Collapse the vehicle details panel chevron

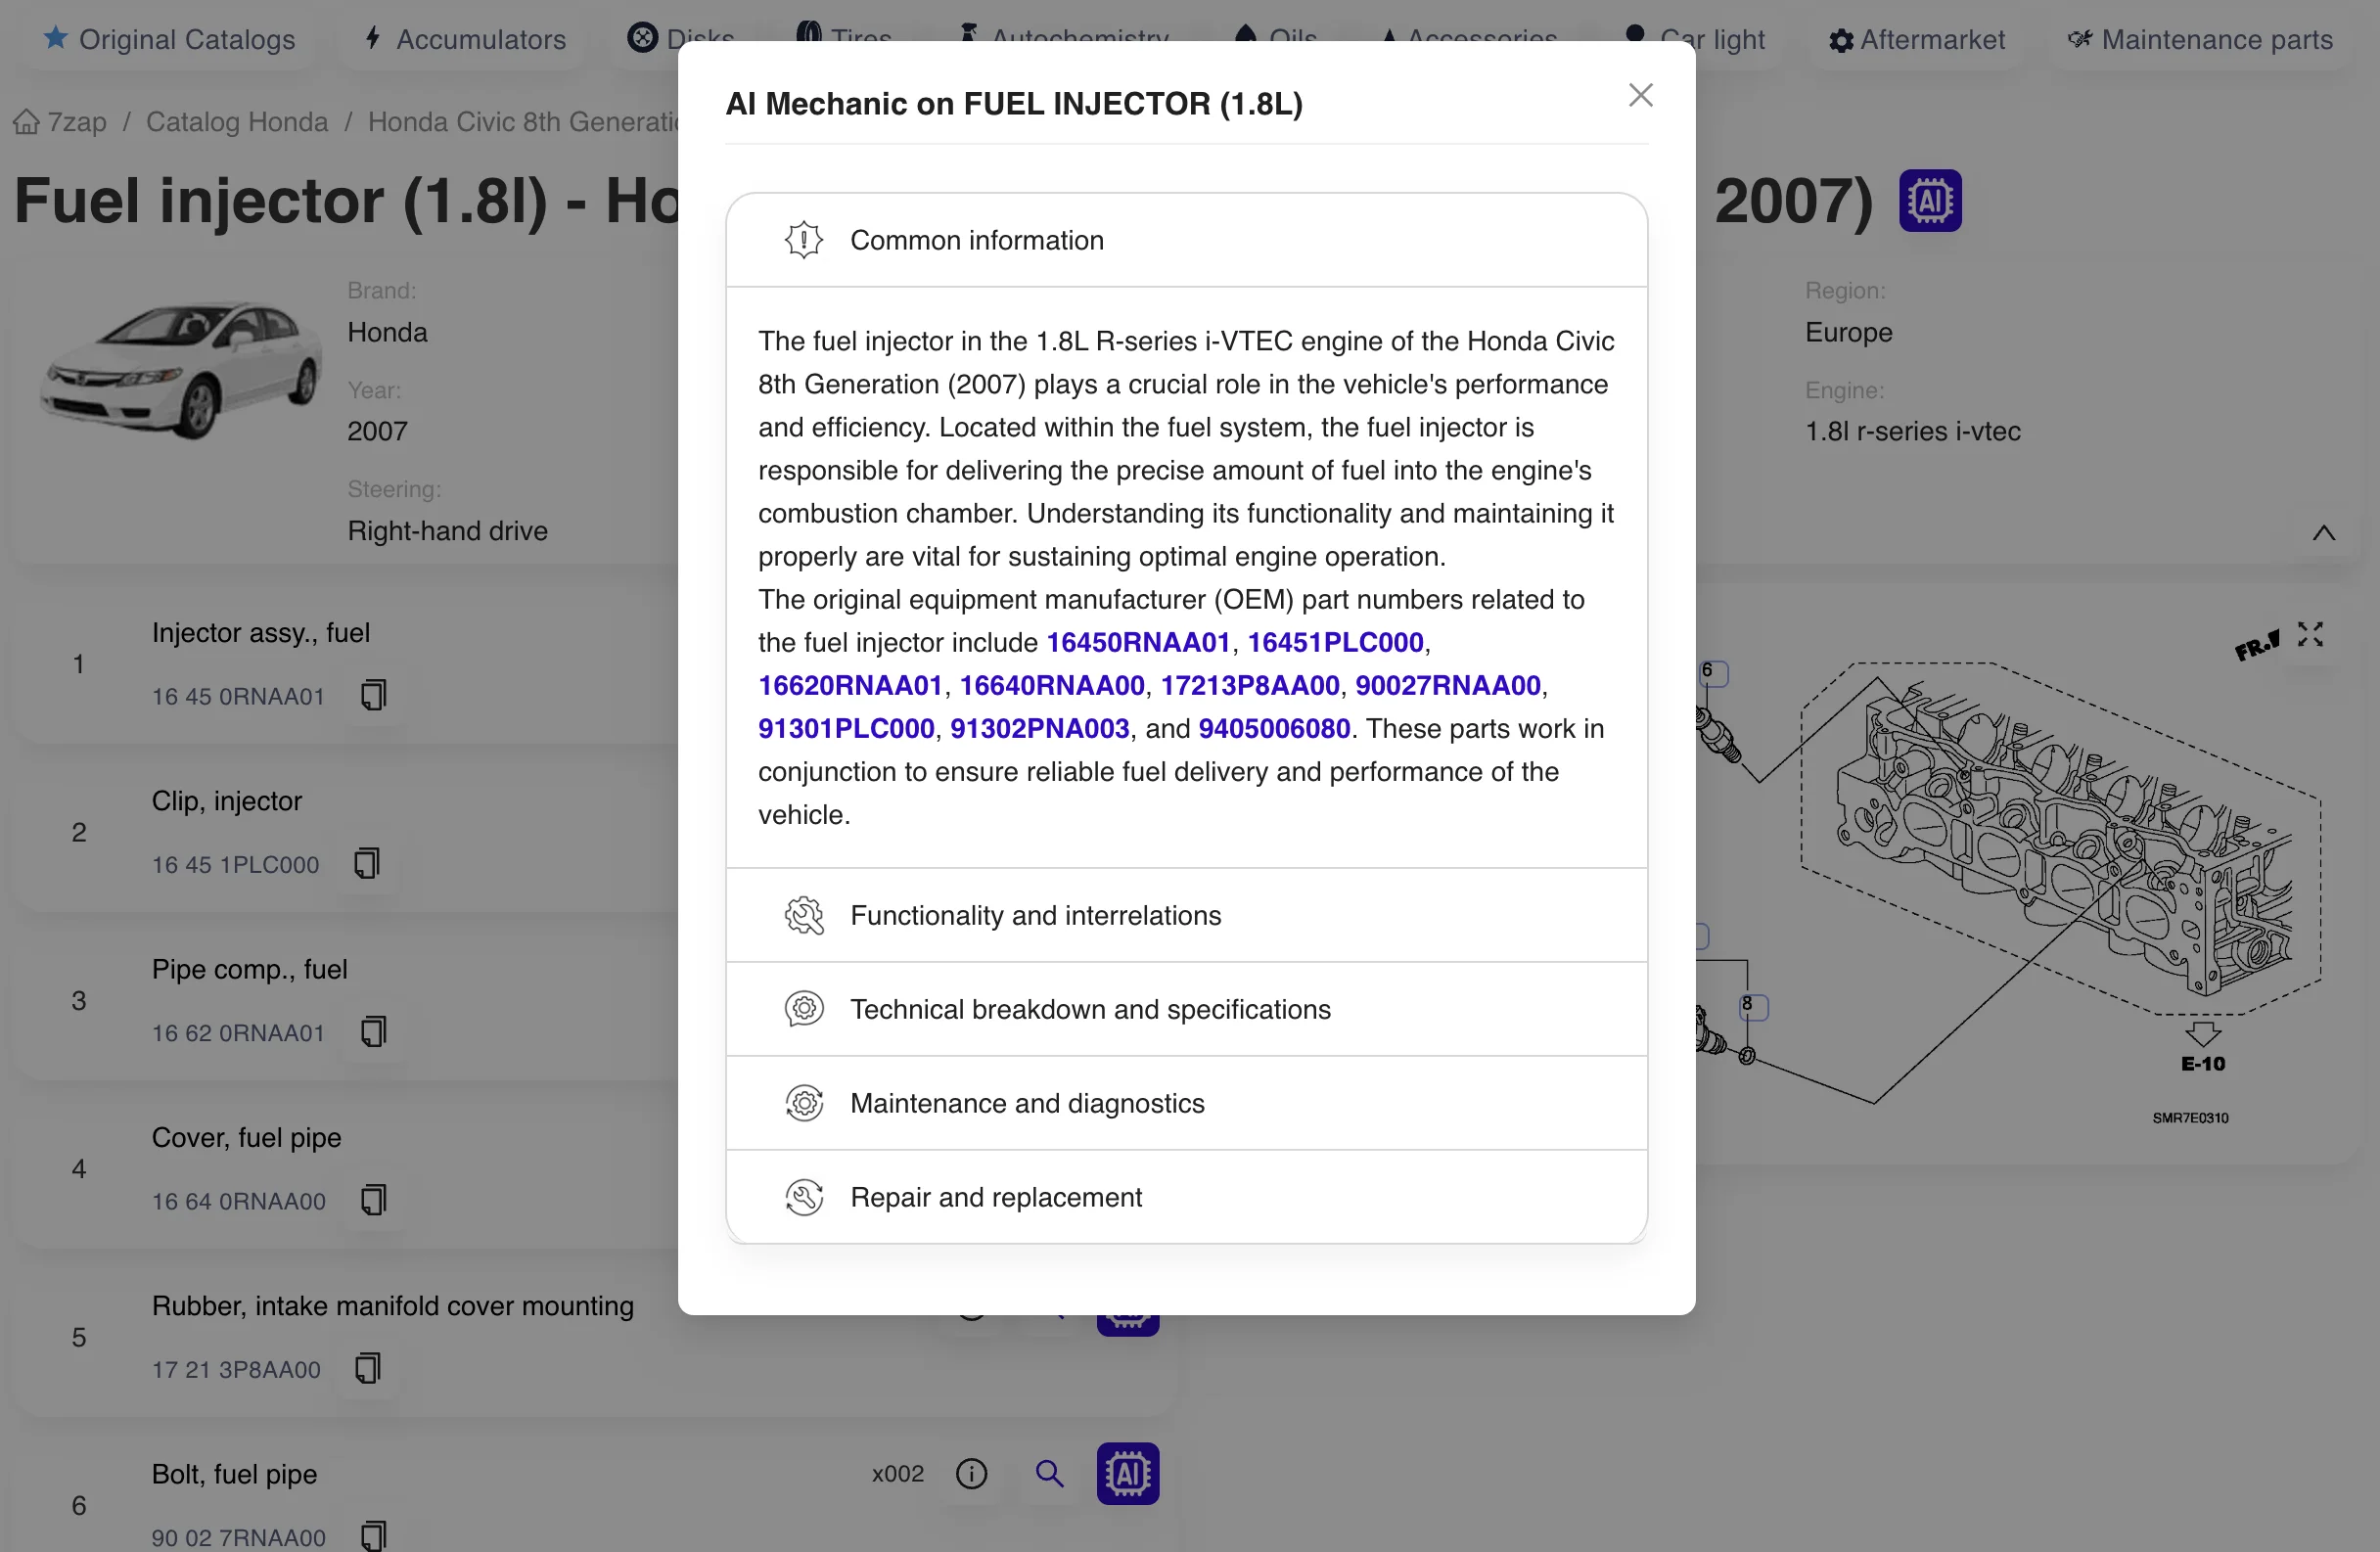point(2323,533)
